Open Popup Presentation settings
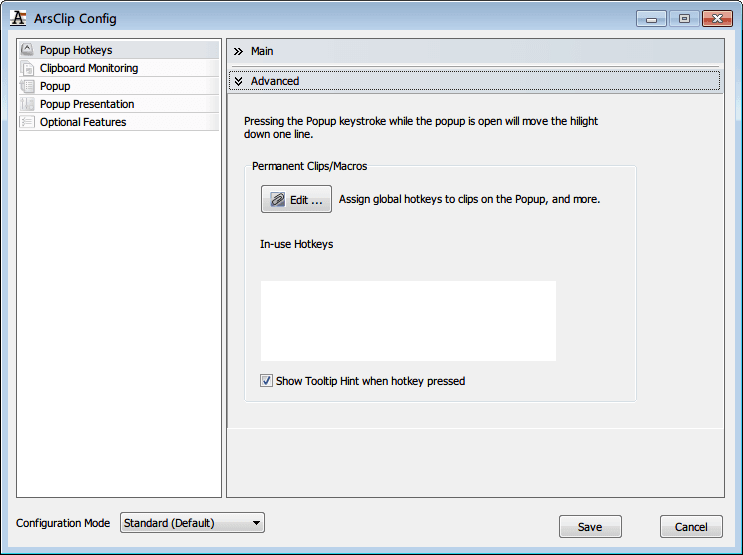 pos(119,104)
